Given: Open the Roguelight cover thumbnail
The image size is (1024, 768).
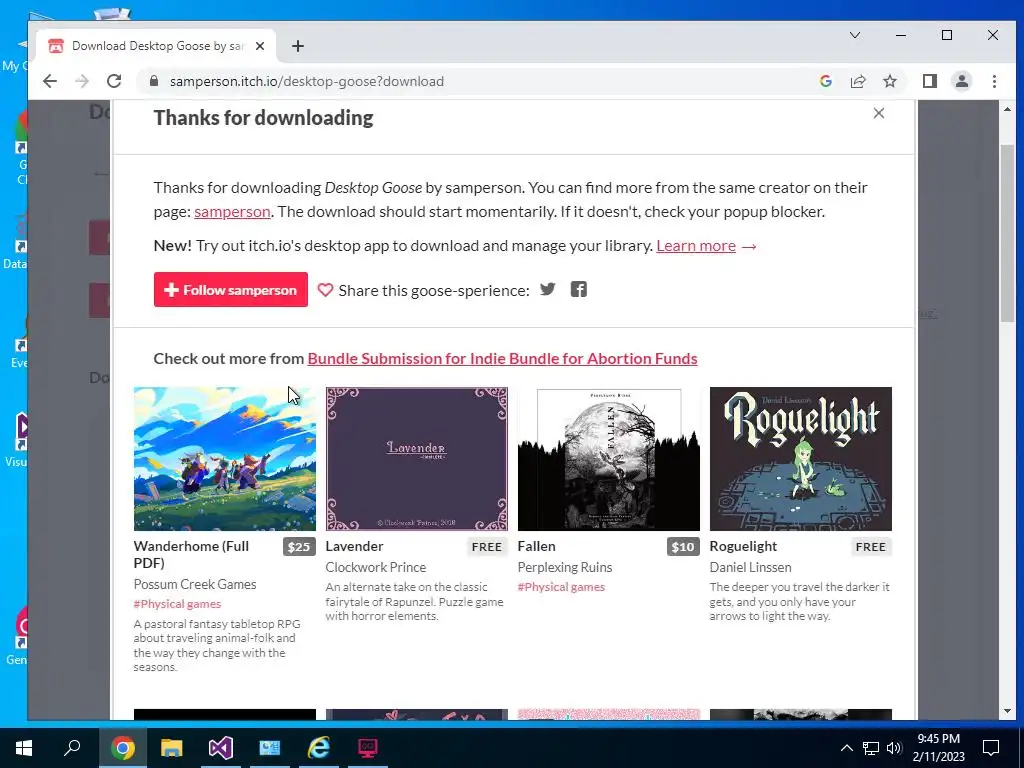Looking at the screenshot, I should coord(801,458).
